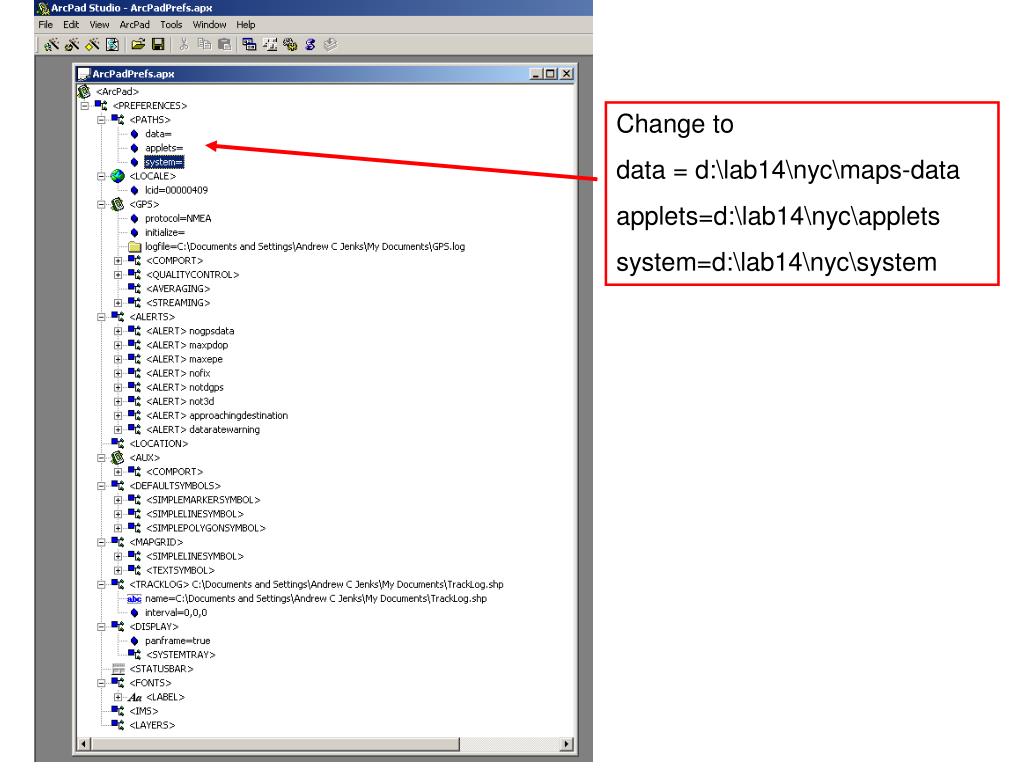
Task: Select the highlighted system= attribute
Action: pos(164,162)
